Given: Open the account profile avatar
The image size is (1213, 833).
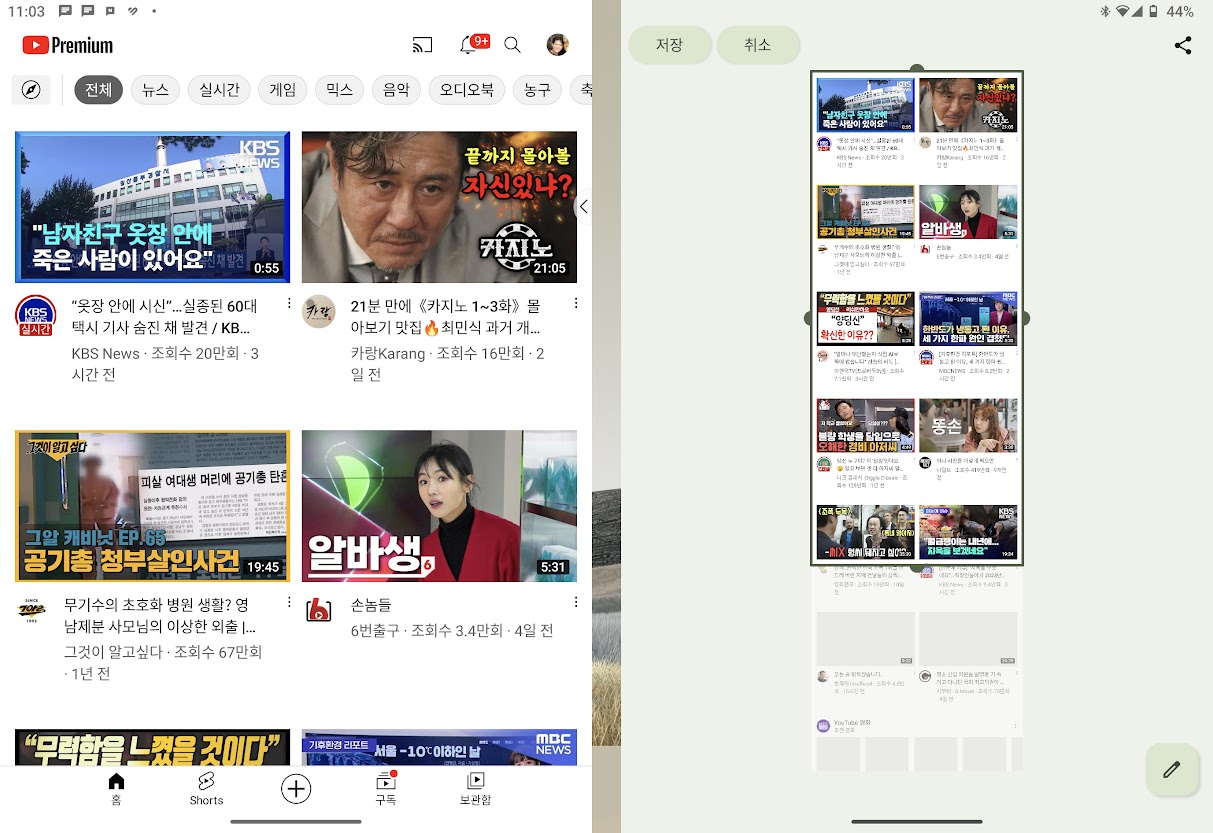Looking at the screenshot, I should [557, 44].
